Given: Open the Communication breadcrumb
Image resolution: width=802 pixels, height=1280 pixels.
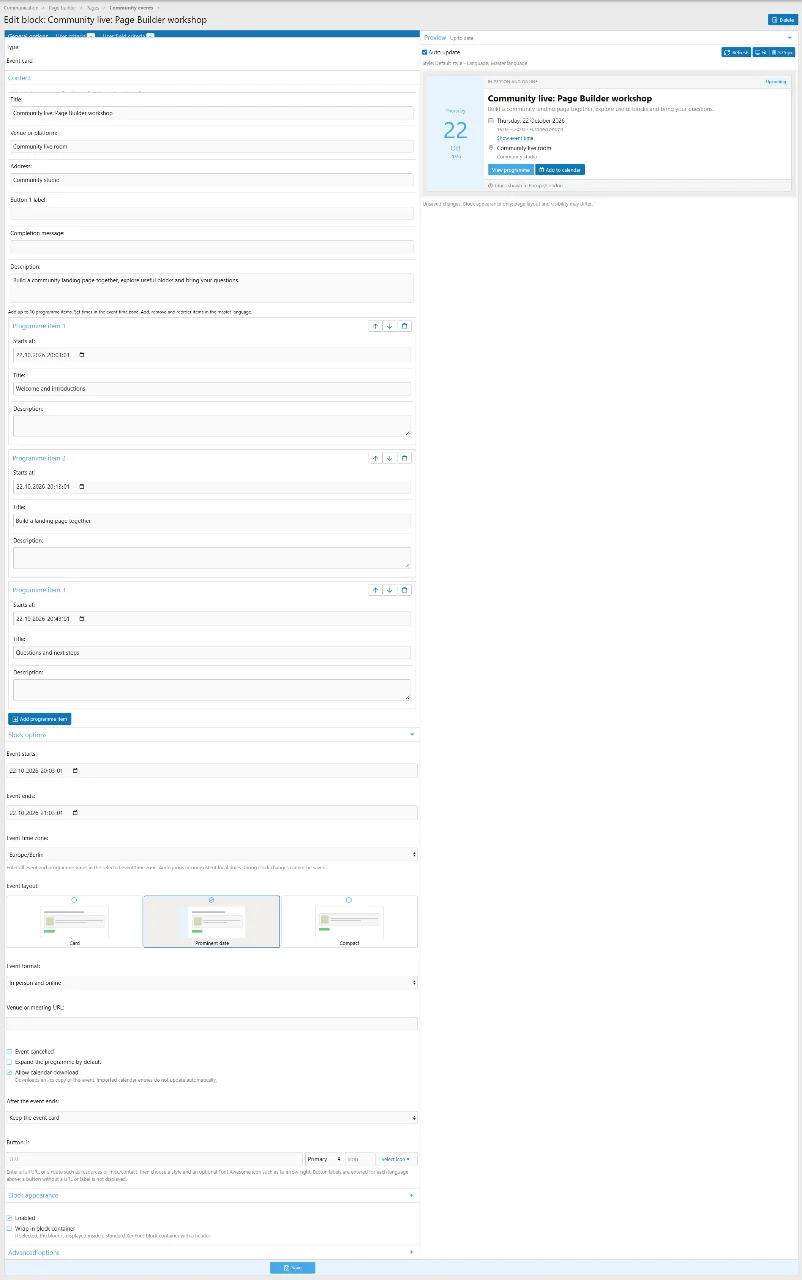Looking at the screenshot, I should click(21, 7).
